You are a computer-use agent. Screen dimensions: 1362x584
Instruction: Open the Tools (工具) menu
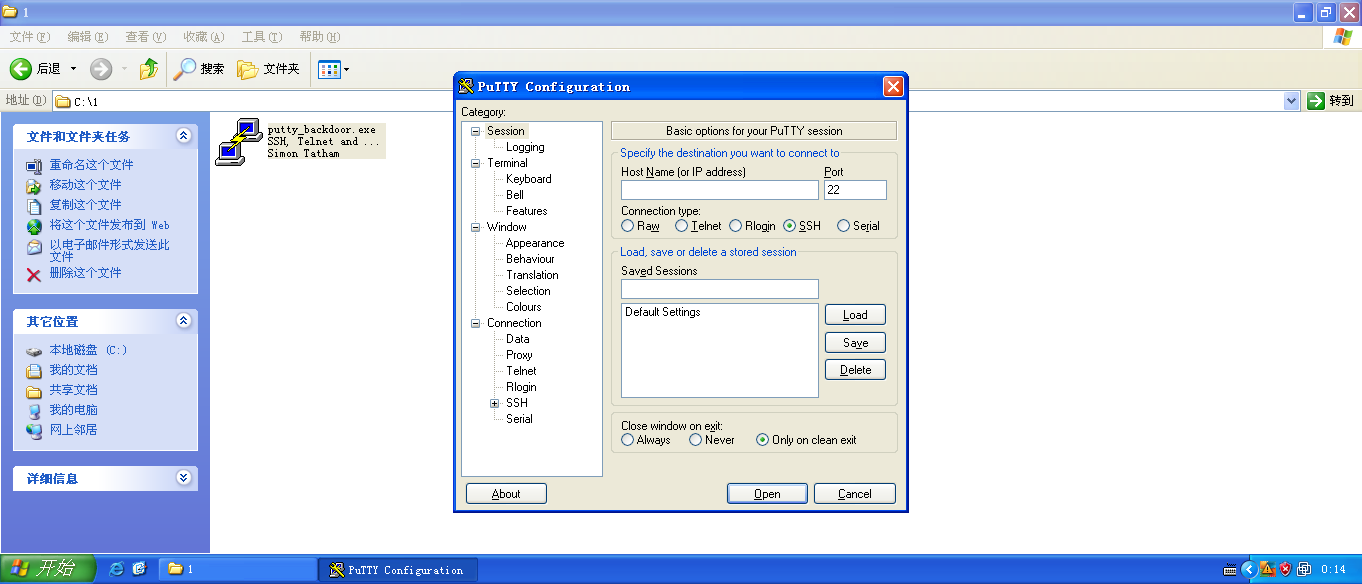pos(261,37)
